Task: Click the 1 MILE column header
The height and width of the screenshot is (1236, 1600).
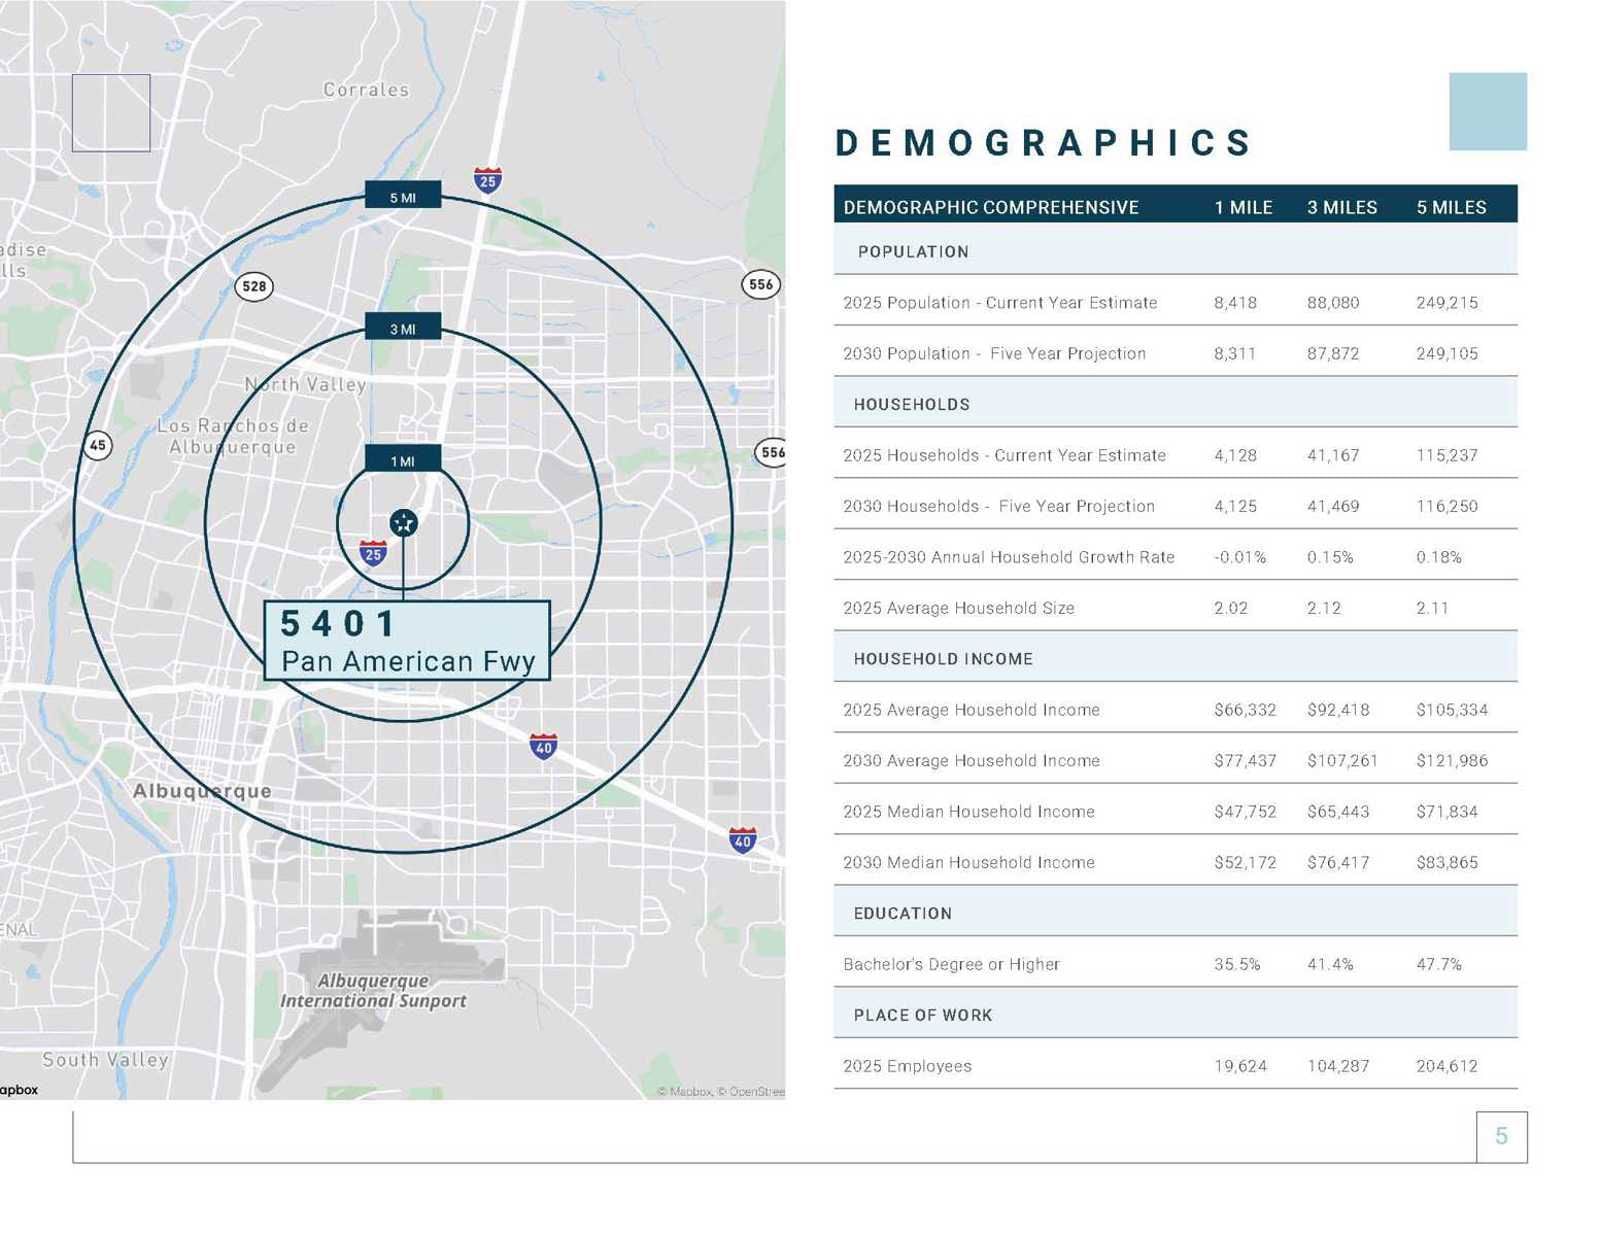Action: pos(1243,207)
